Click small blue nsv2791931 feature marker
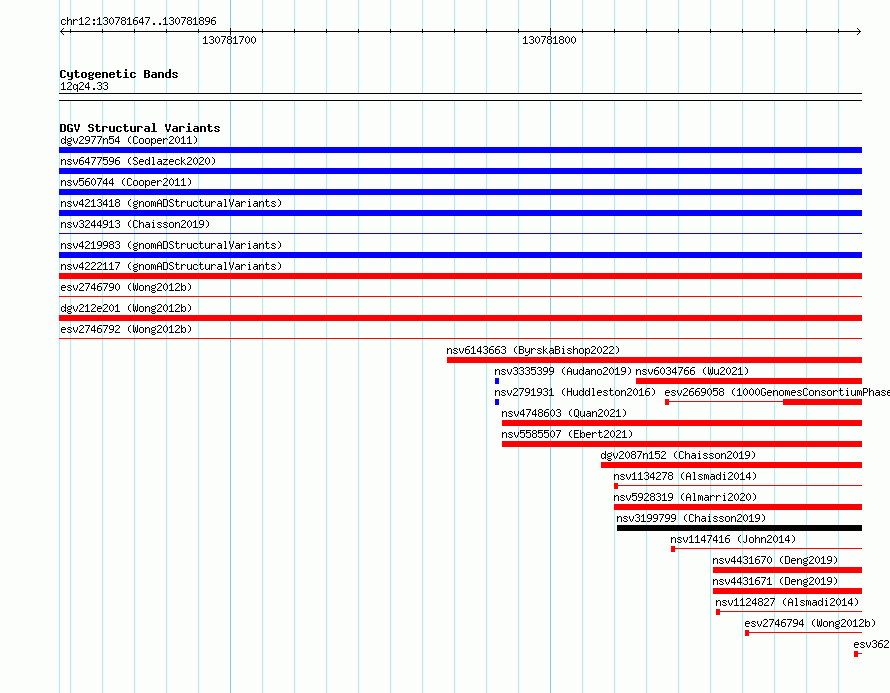The image size is (890, 693). click(x=497, y=402)
